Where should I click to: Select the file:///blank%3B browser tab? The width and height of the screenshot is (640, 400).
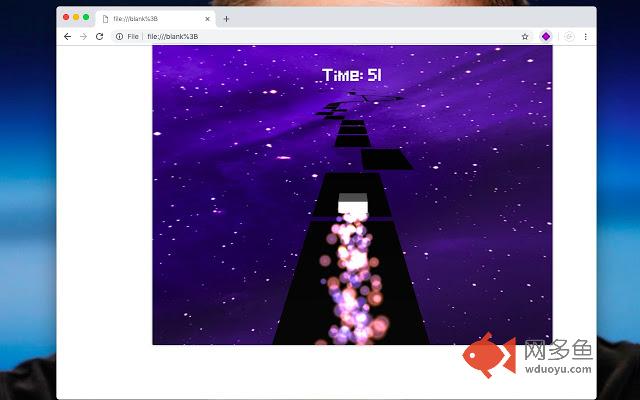[156, 19]
